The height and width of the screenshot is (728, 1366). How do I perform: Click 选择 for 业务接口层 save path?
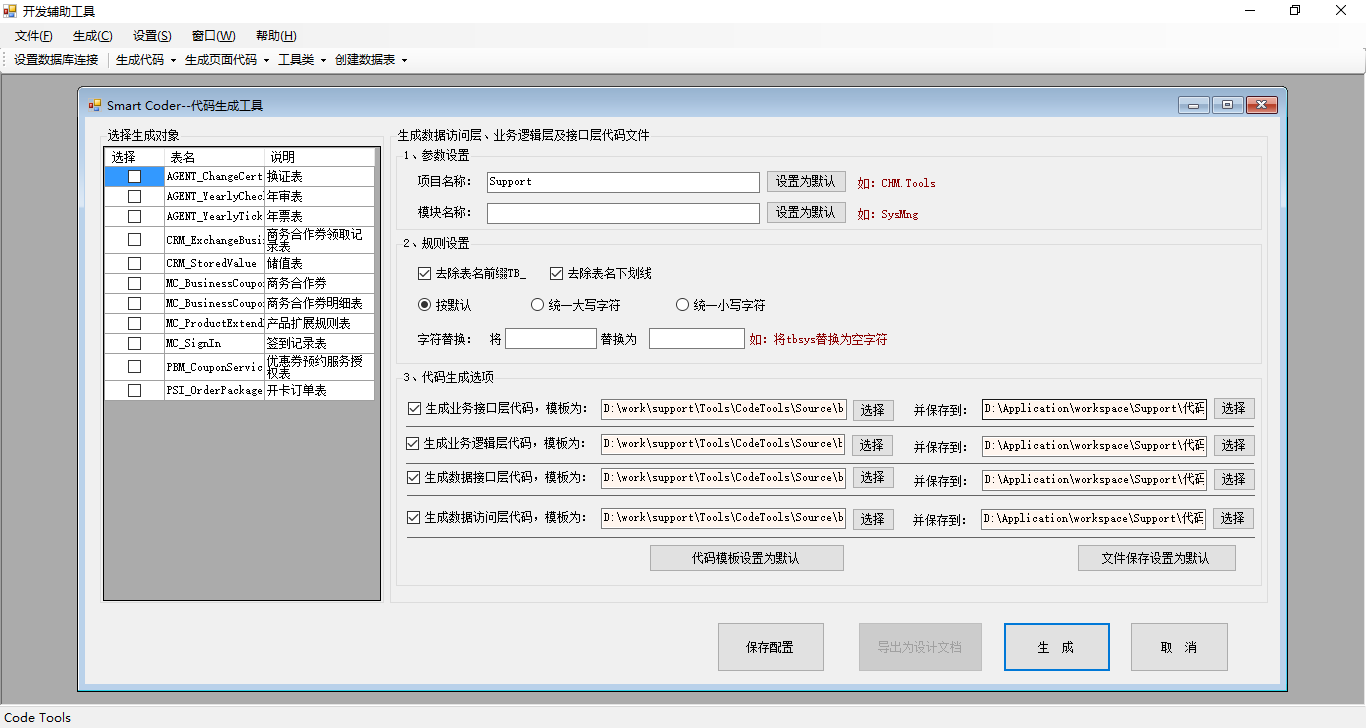[x=1234, y=408]
